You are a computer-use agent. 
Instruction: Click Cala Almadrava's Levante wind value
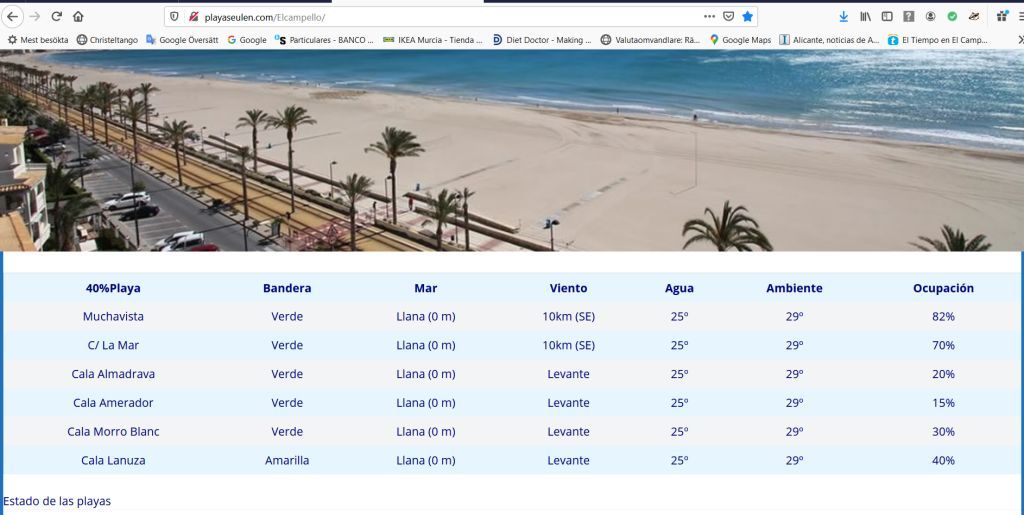coord(568,374)
